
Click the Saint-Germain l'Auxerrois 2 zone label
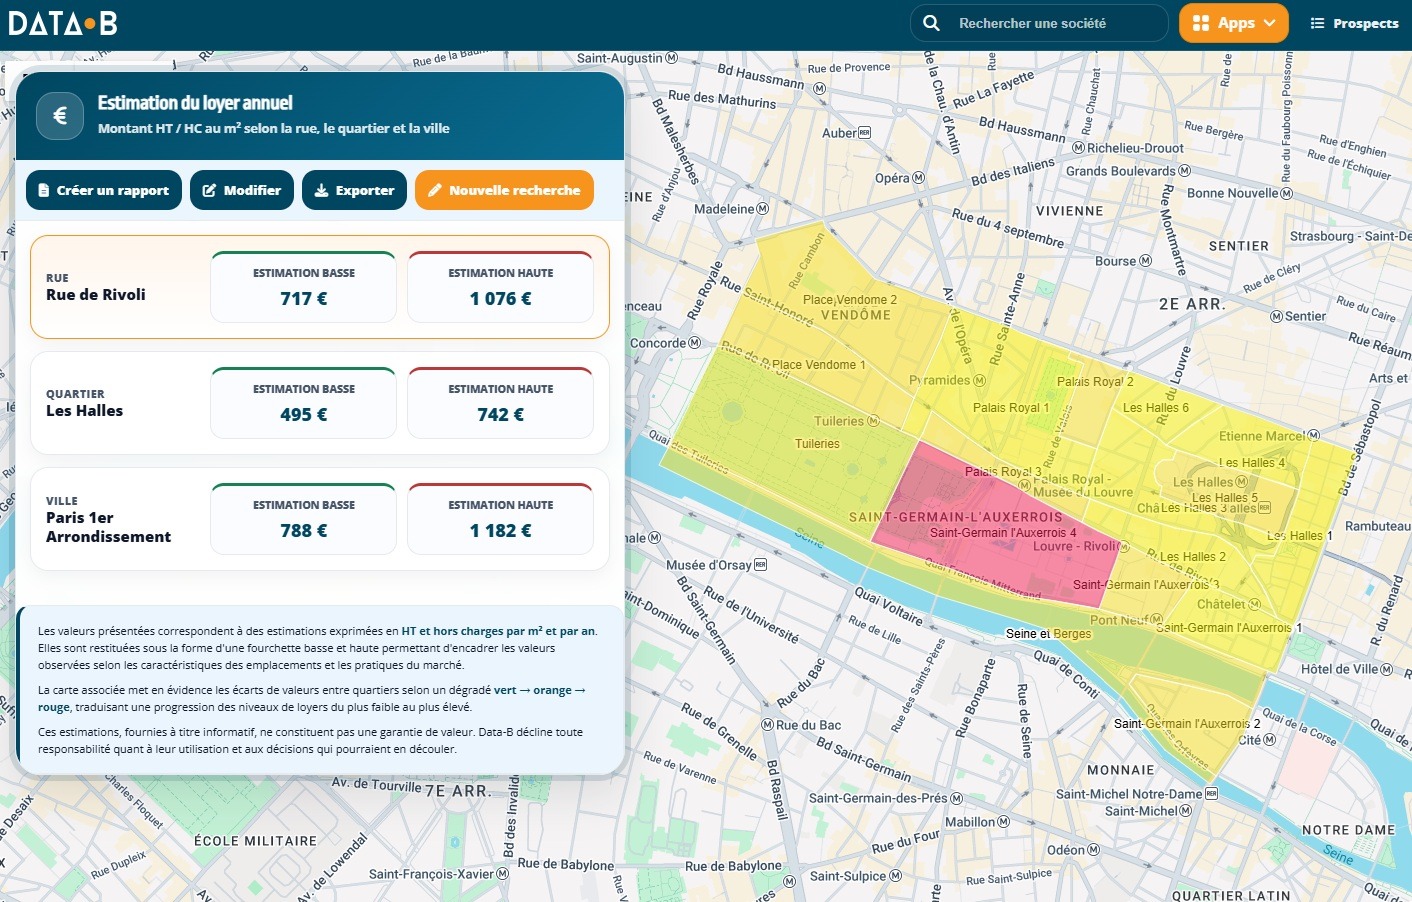[1187, 724]
